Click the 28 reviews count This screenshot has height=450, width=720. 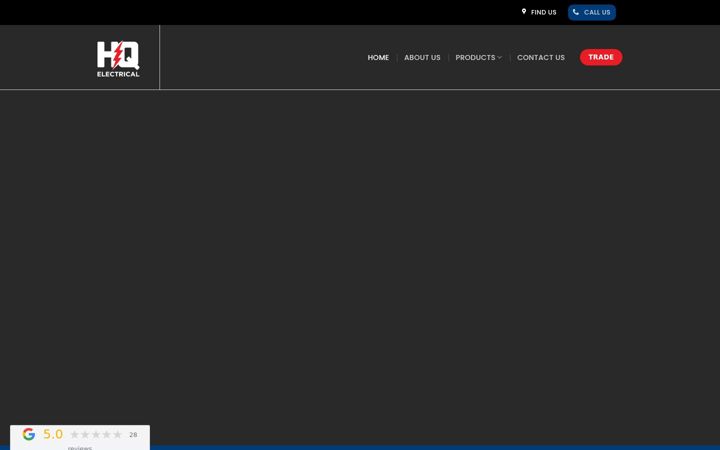coord(133,435)
